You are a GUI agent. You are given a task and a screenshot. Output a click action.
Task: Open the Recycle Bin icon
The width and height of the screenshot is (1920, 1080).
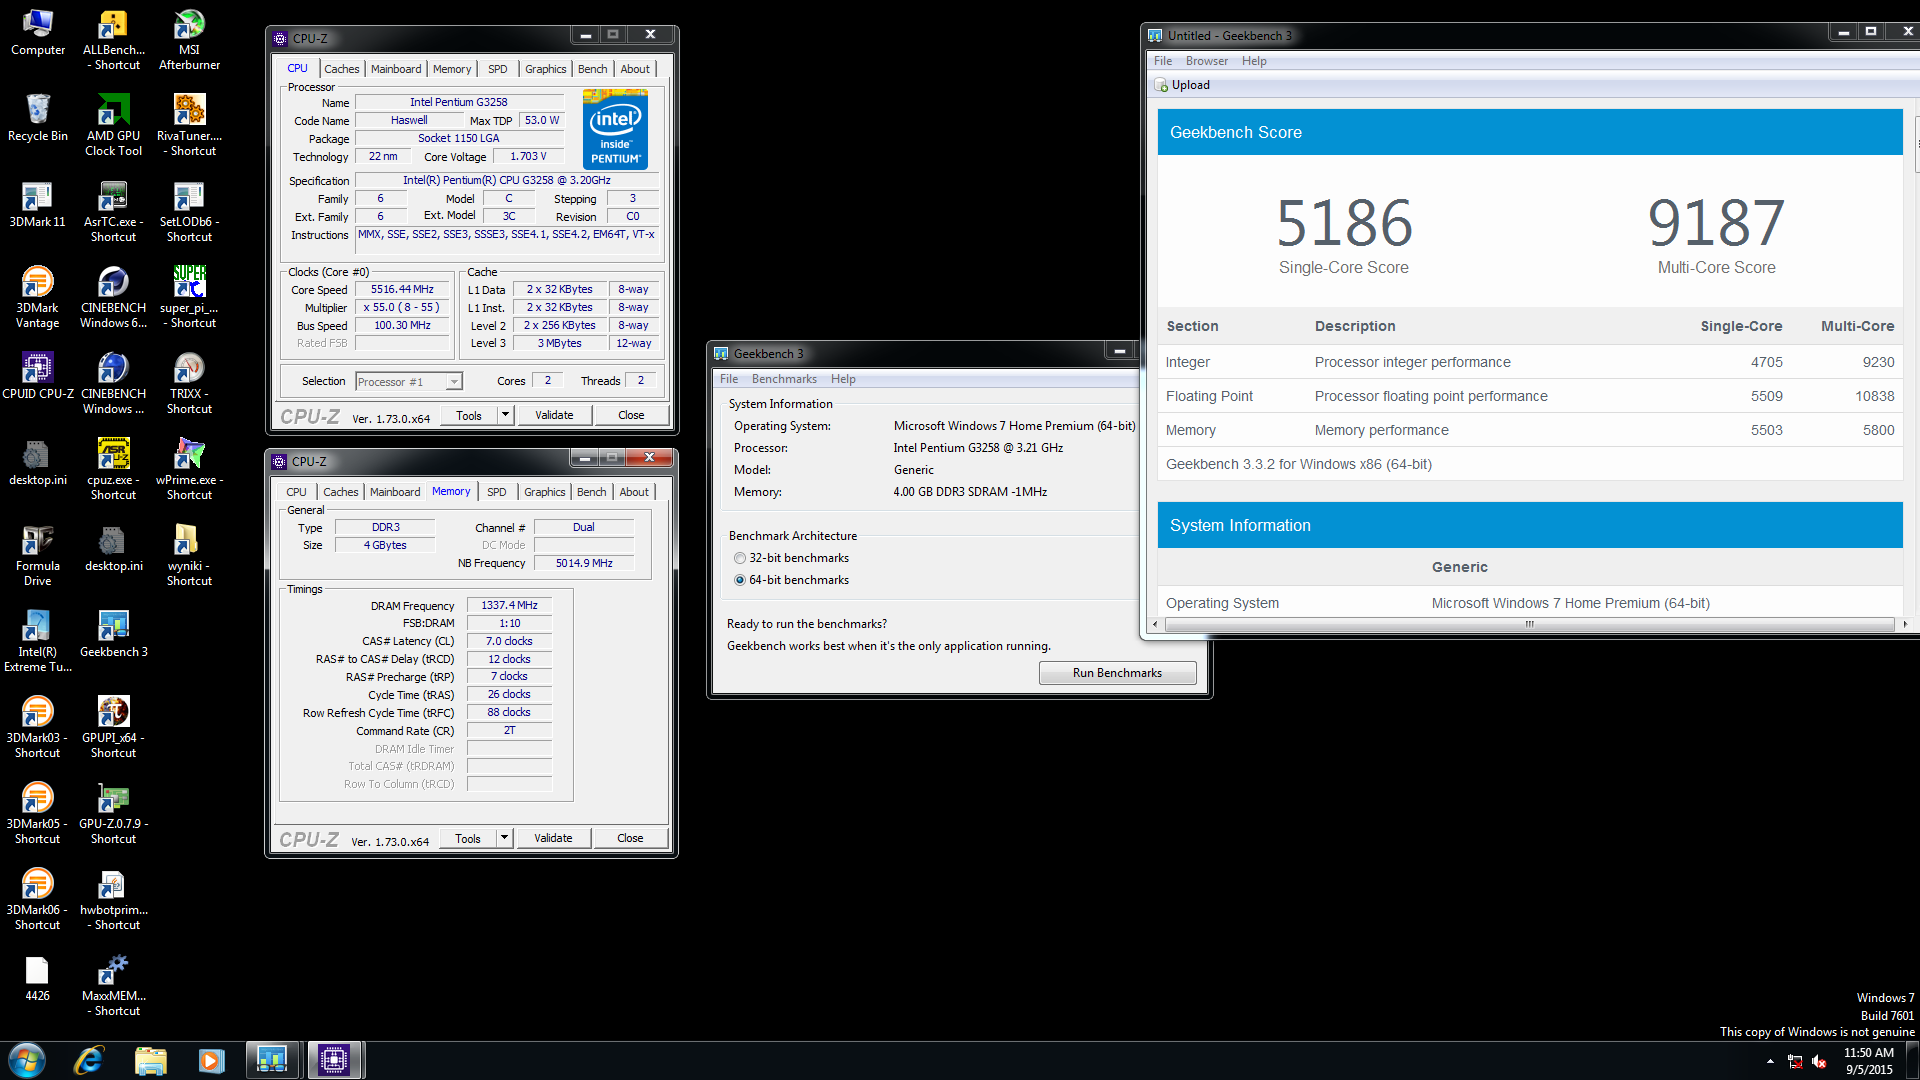[x=38, y=118]
